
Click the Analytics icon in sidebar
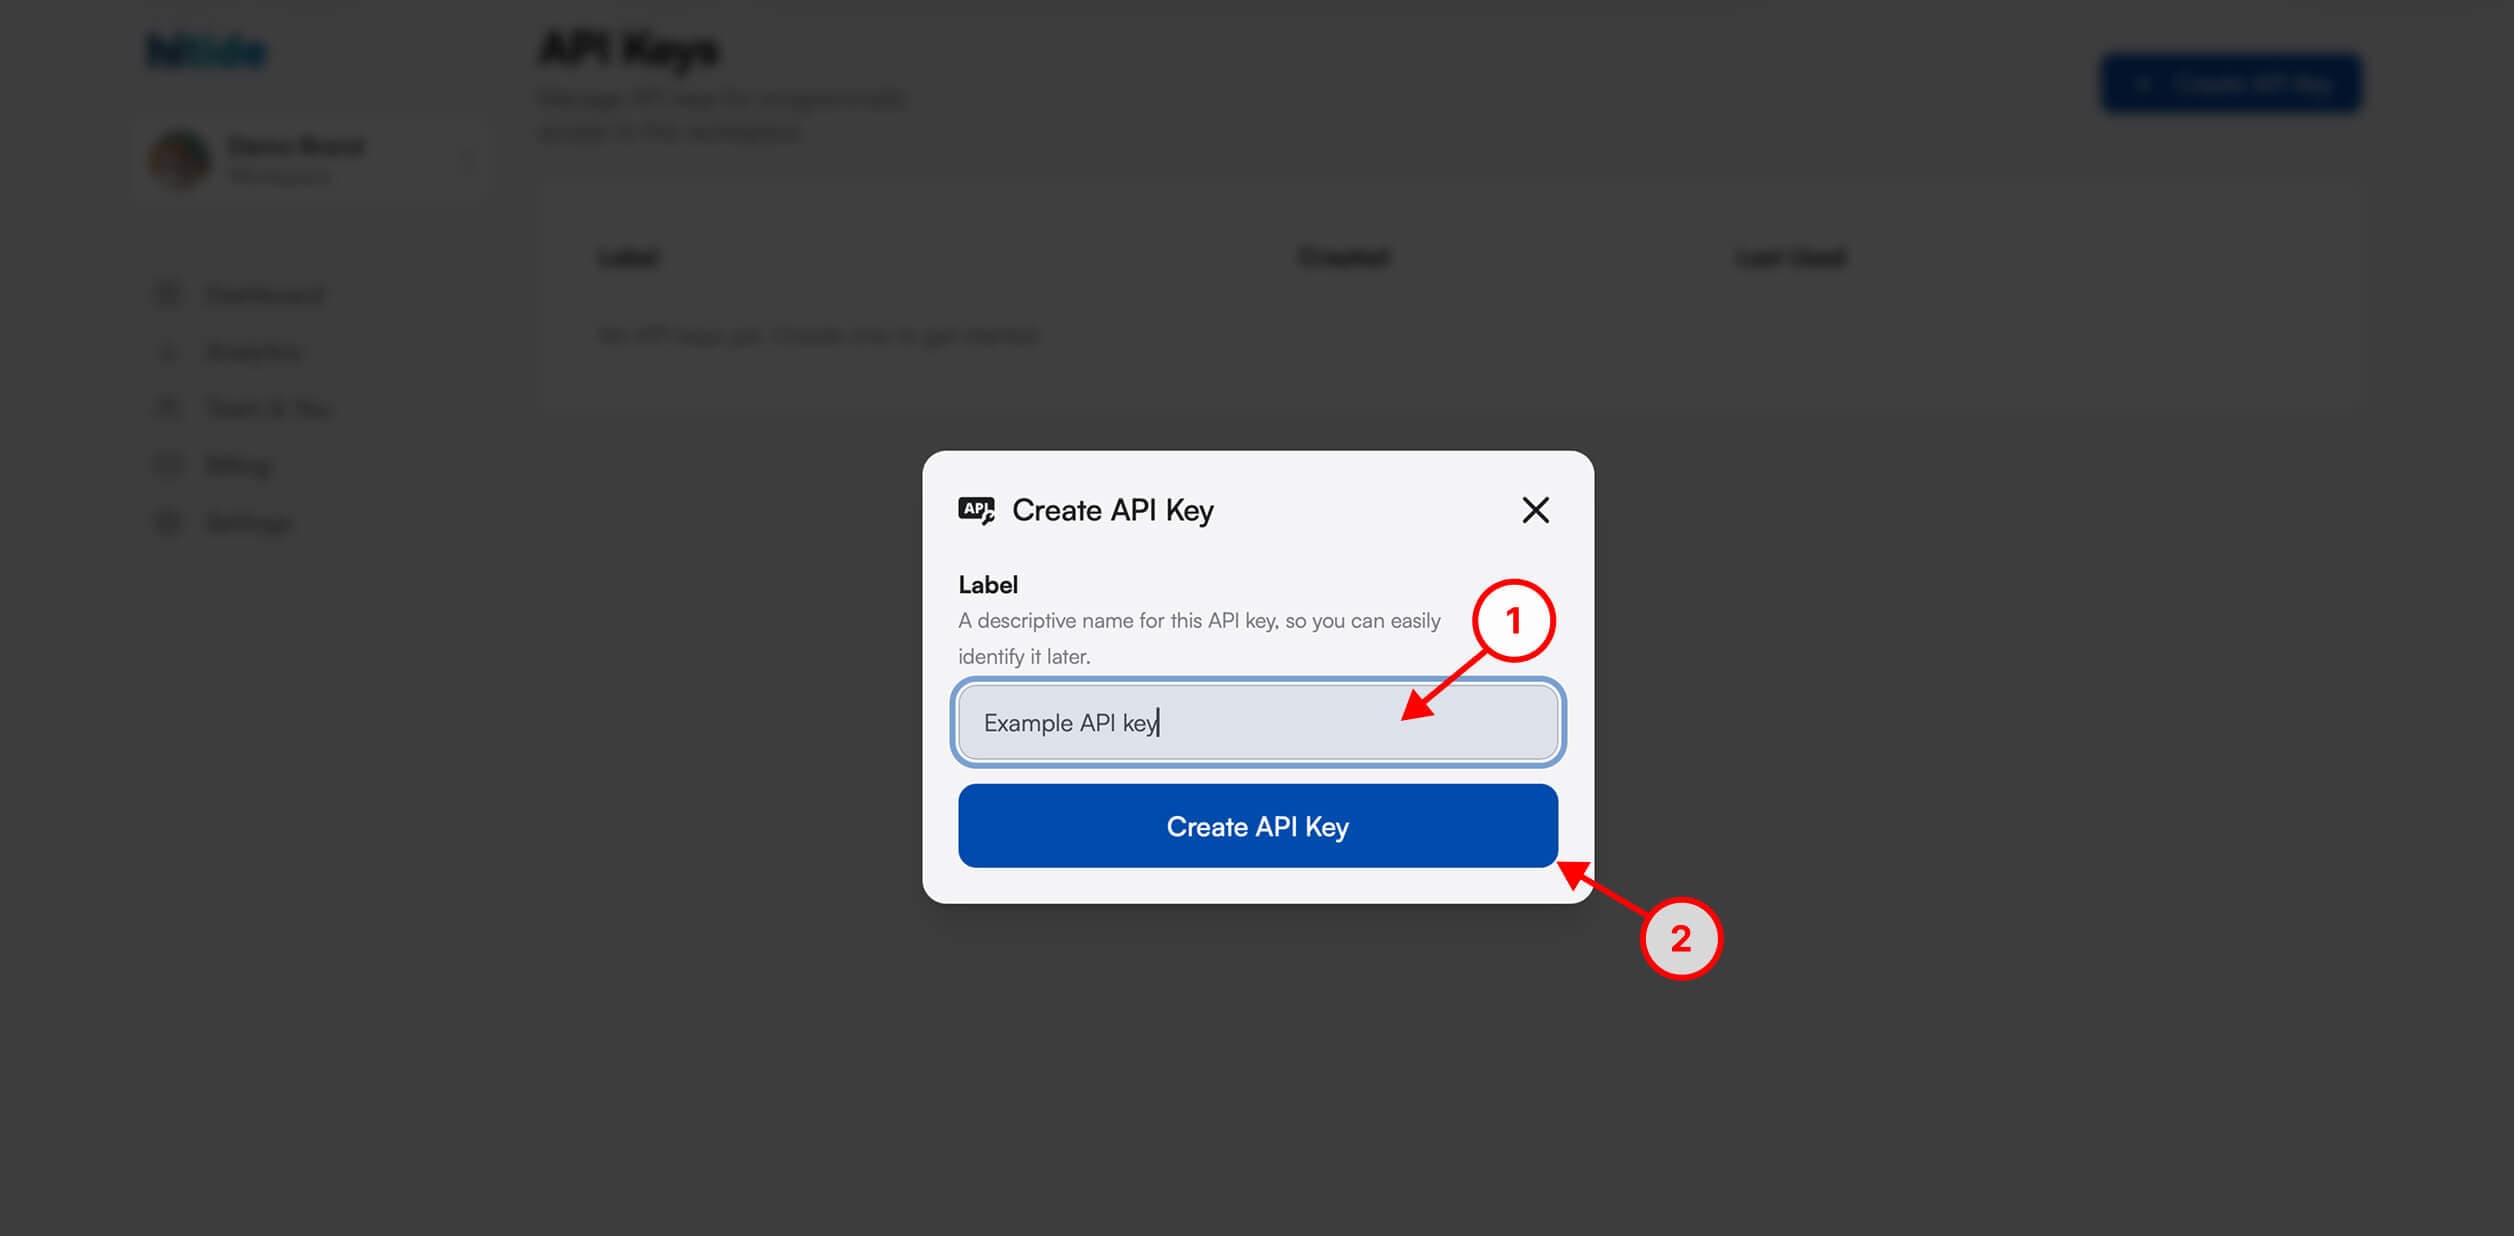point(168,352)
